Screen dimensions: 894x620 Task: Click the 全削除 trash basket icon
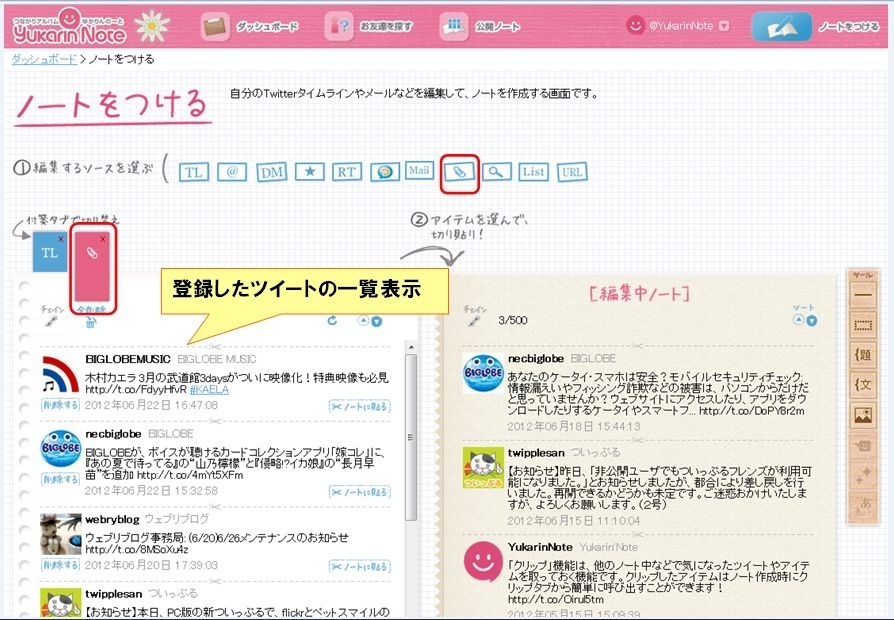(91, 323)
